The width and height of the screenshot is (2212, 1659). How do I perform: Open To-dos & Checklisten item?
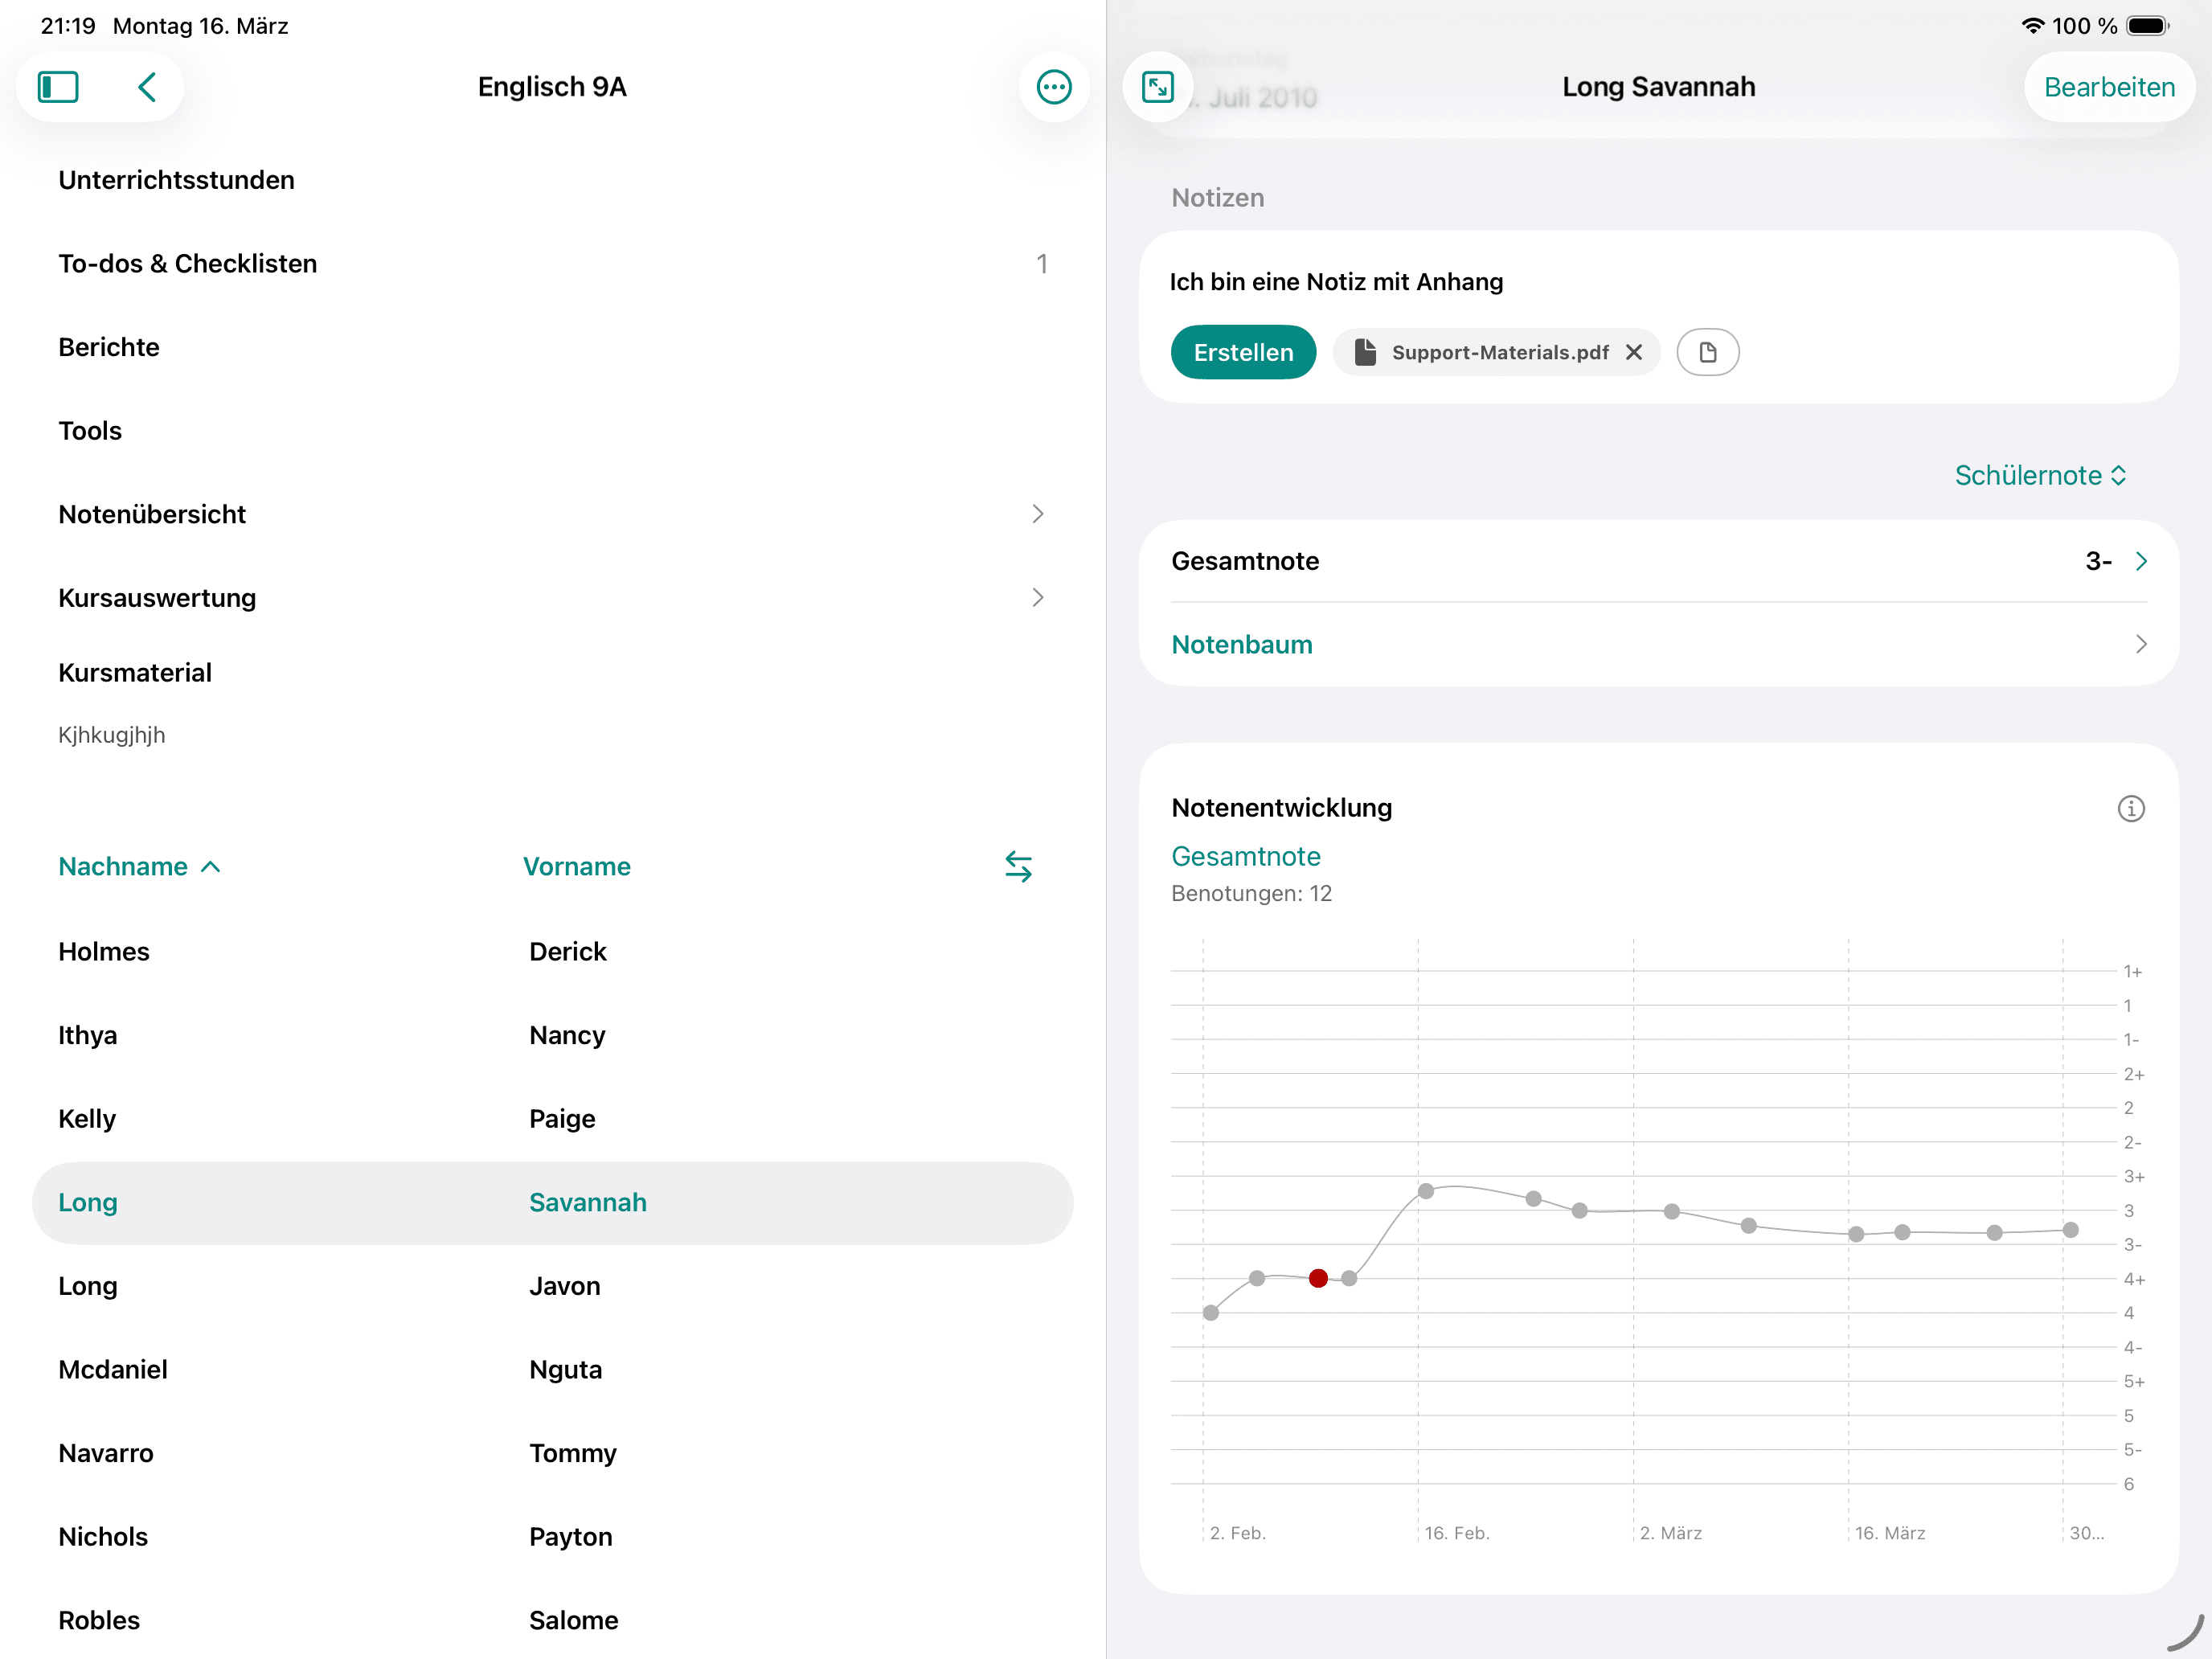click(188, 264)
